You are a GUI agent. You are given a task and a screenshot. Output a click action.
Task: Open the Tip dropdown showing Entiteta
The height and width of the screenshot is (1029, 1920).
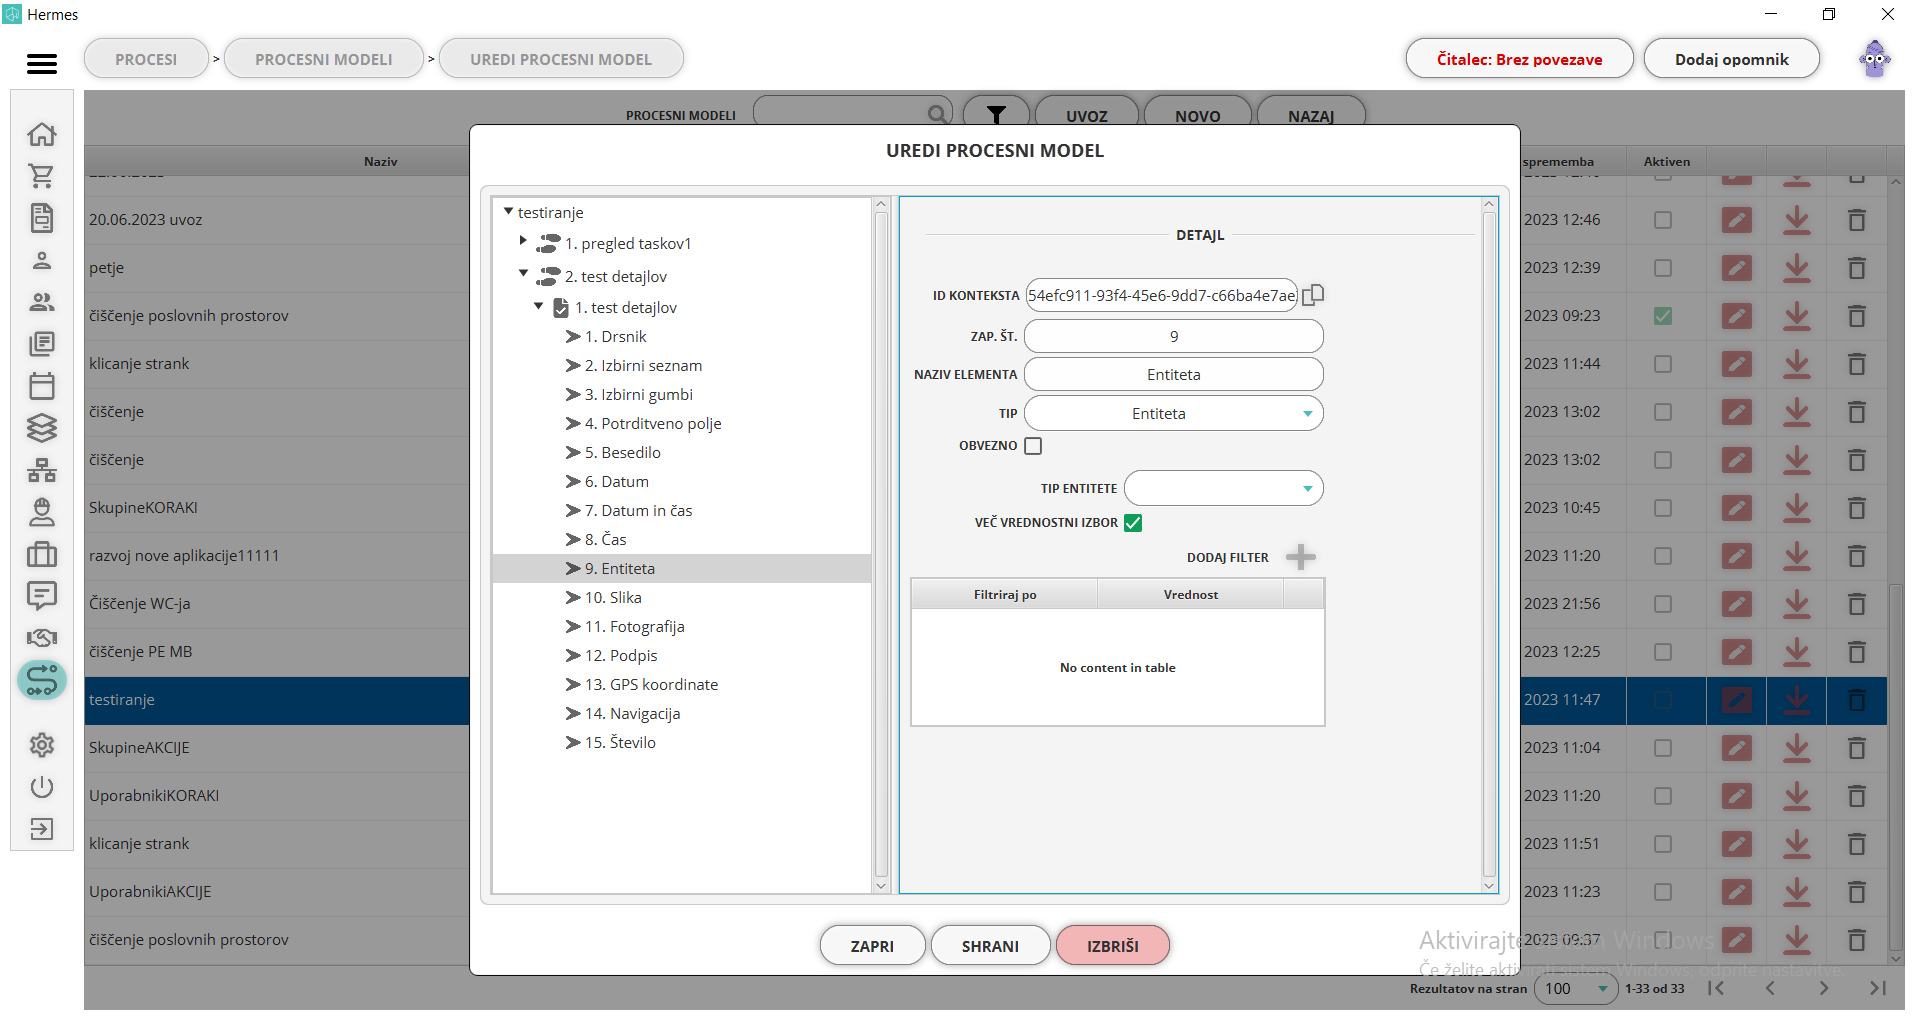[1174, 414]
